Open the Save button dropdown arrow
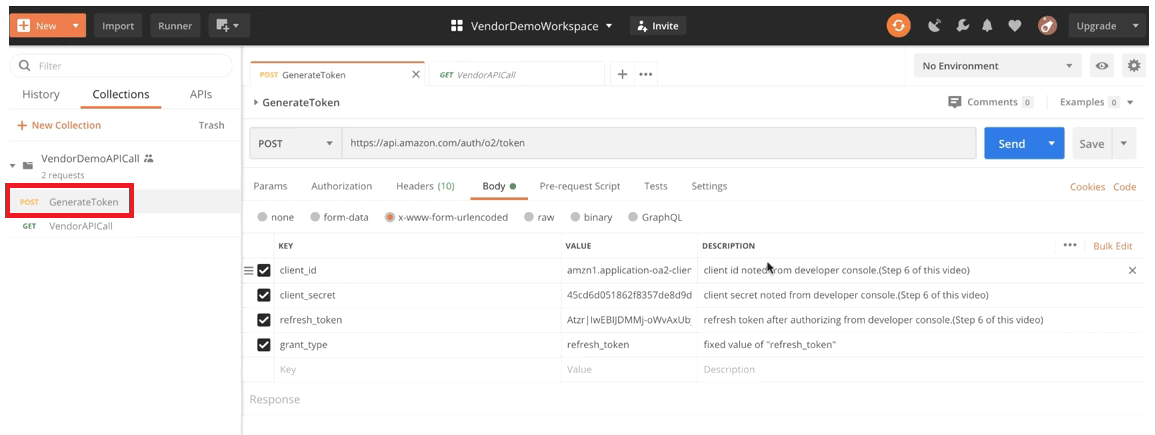The height and width of the screenshot is (435, 1155). (x=1123, y=144)
